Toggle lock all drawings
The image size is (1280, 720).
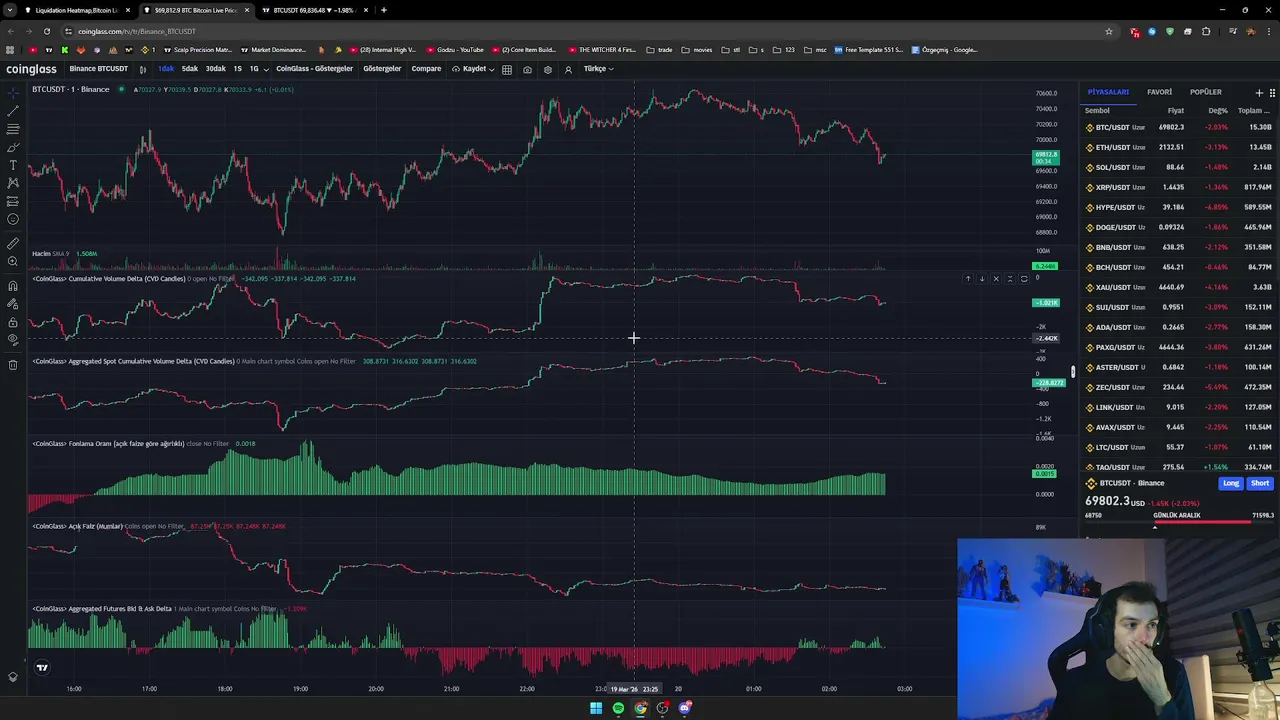coord(13,322)
